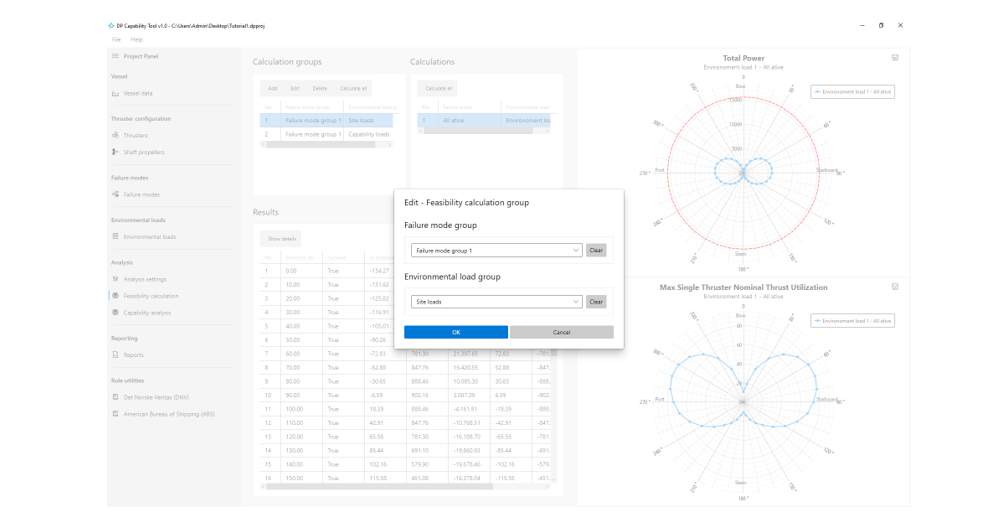Screen dimensions: 1001x525
Task: Open the Help menu
Action: click(137, 40)
